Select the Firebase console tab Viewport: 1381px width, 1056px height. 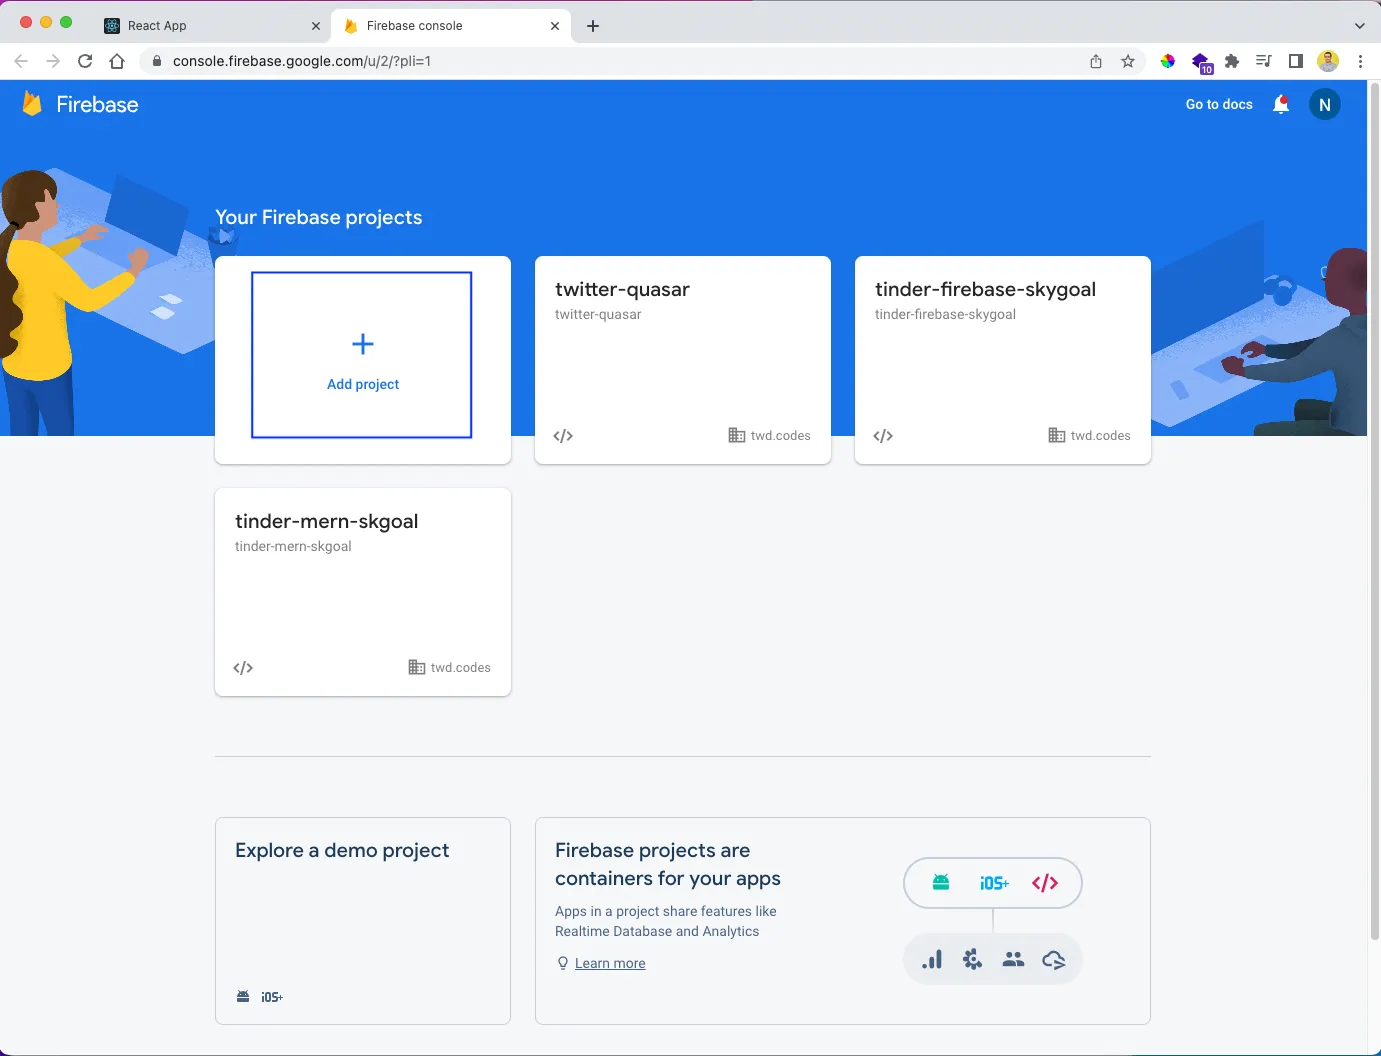click(451, 26)
